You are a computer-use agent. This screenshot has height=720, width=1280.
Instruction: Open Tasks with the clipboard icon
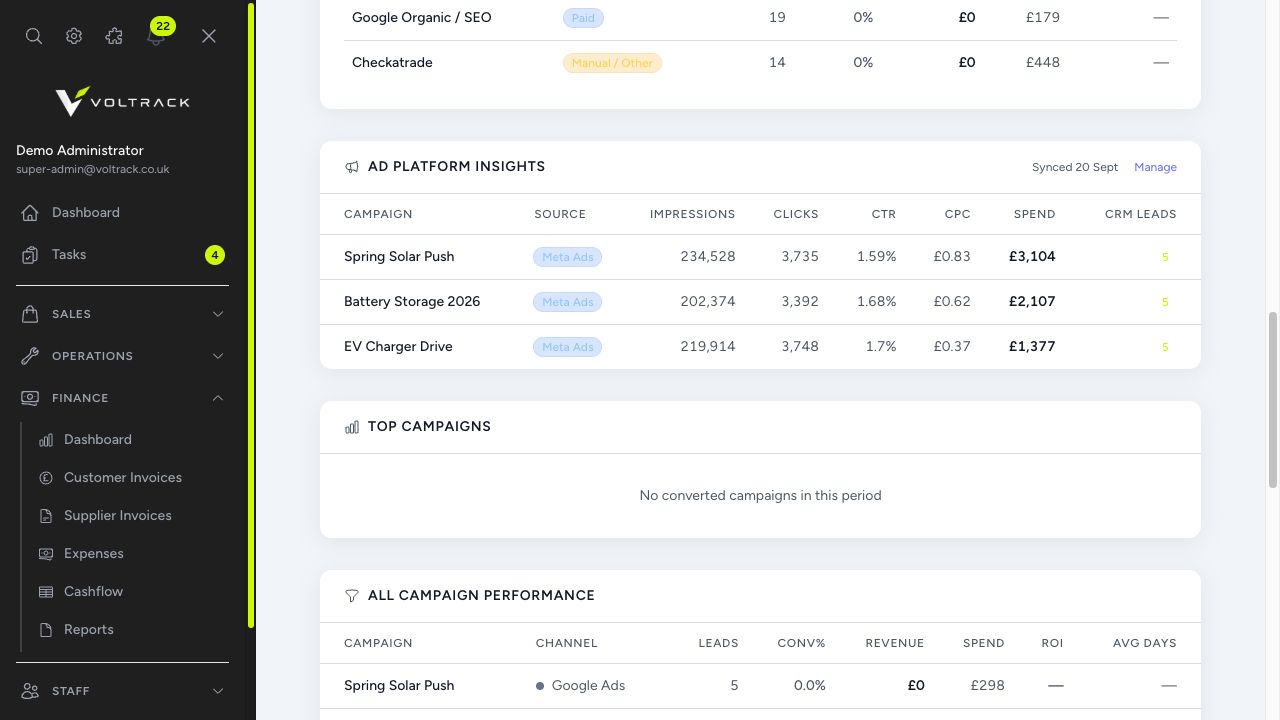coord(122,254)
